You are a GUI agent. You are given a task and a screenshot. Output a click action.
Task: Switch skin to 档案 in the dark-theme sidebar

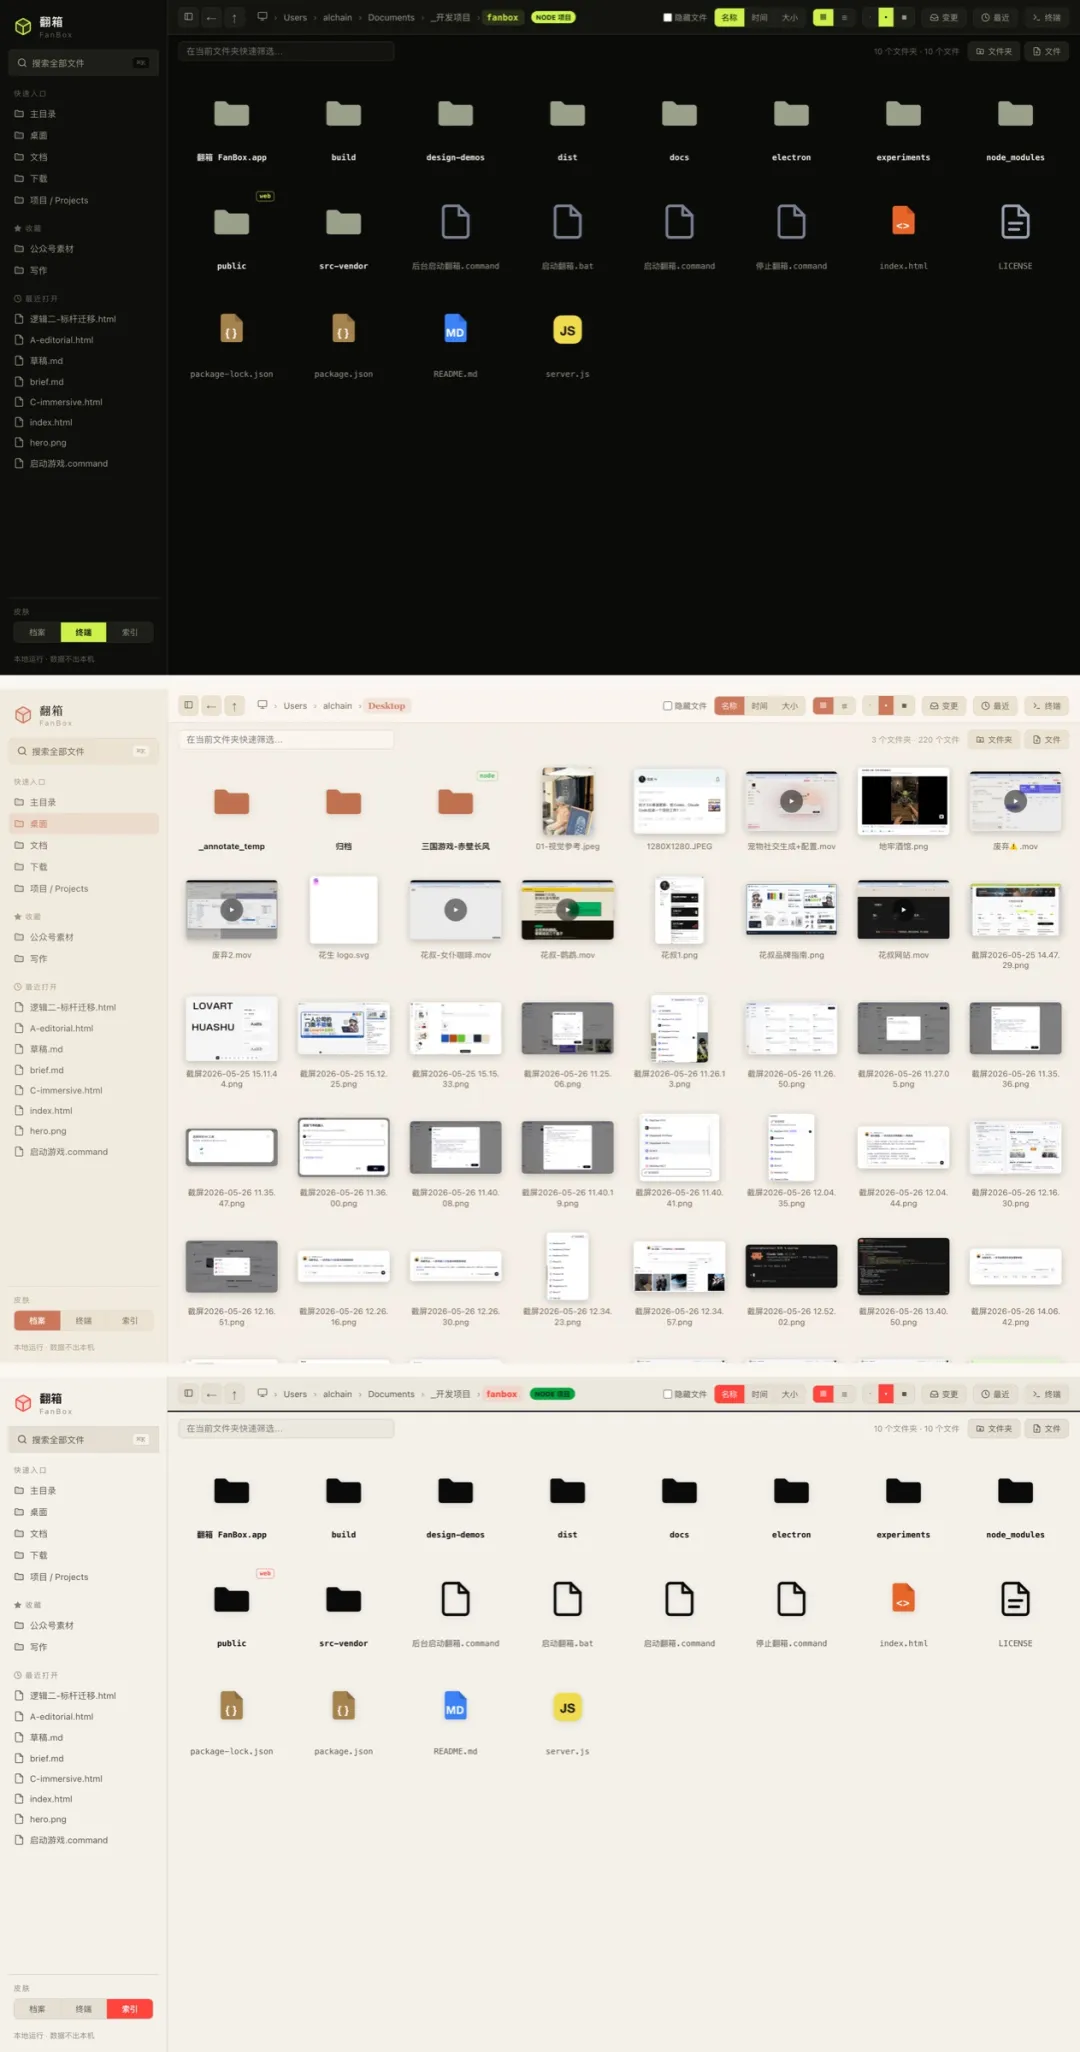coord(37,632)
